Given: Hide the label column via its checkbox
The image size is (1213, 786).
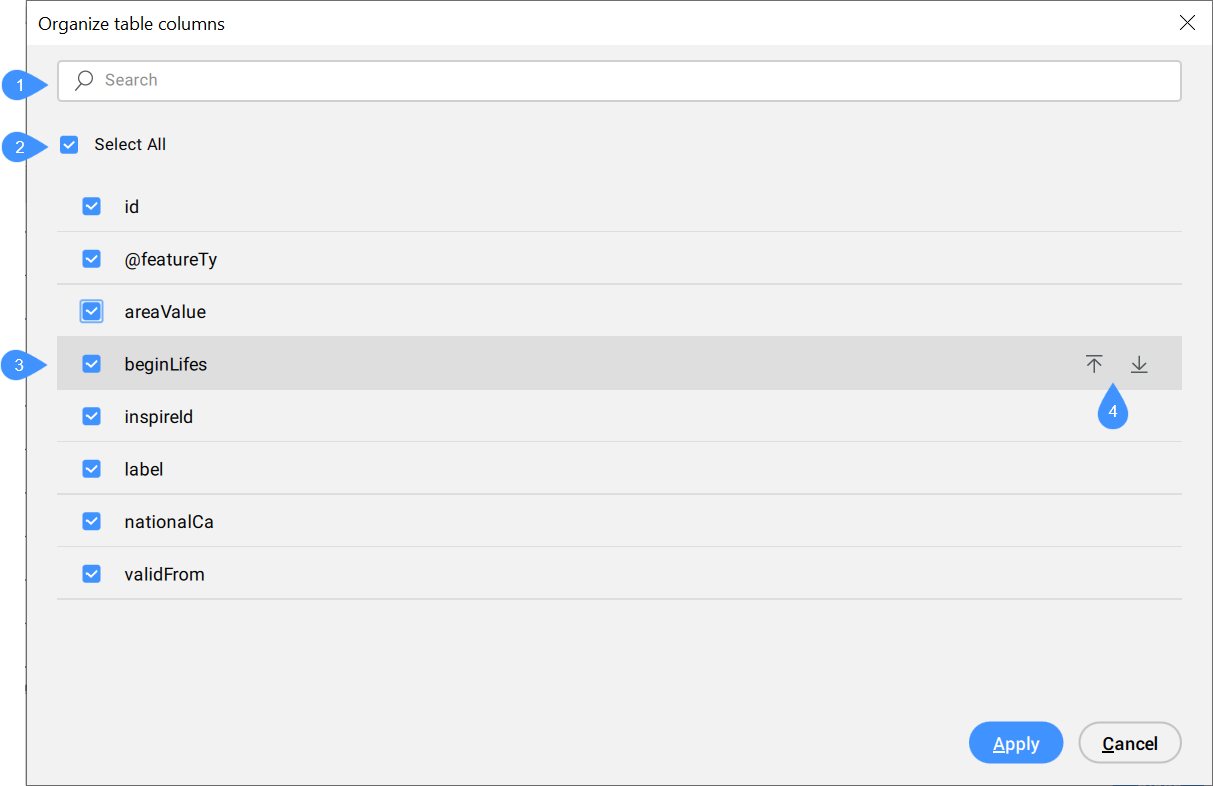Looking at the screenshot, I should coord(92,469).
